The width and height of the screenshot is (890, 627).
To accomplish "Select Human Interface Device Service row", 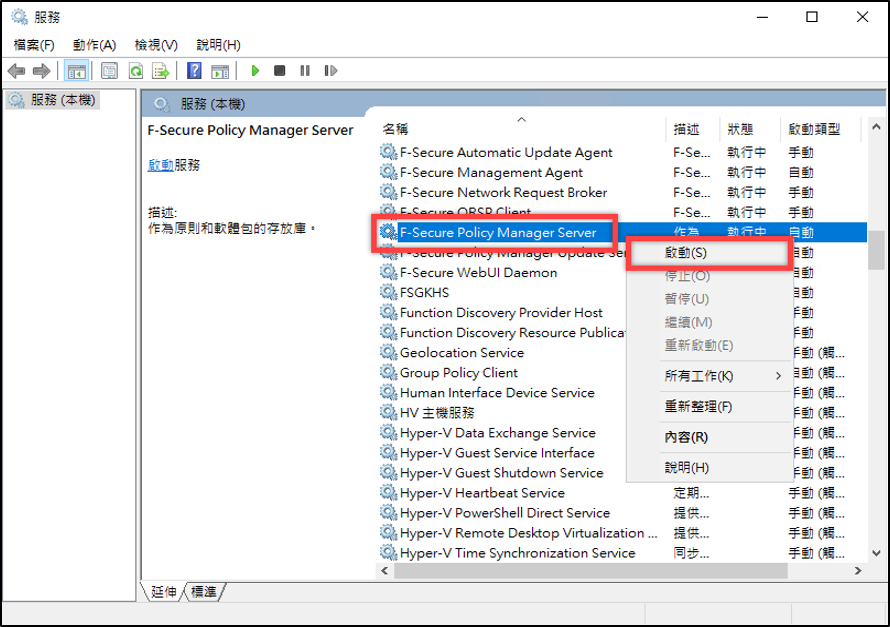I will coord(622,393).
